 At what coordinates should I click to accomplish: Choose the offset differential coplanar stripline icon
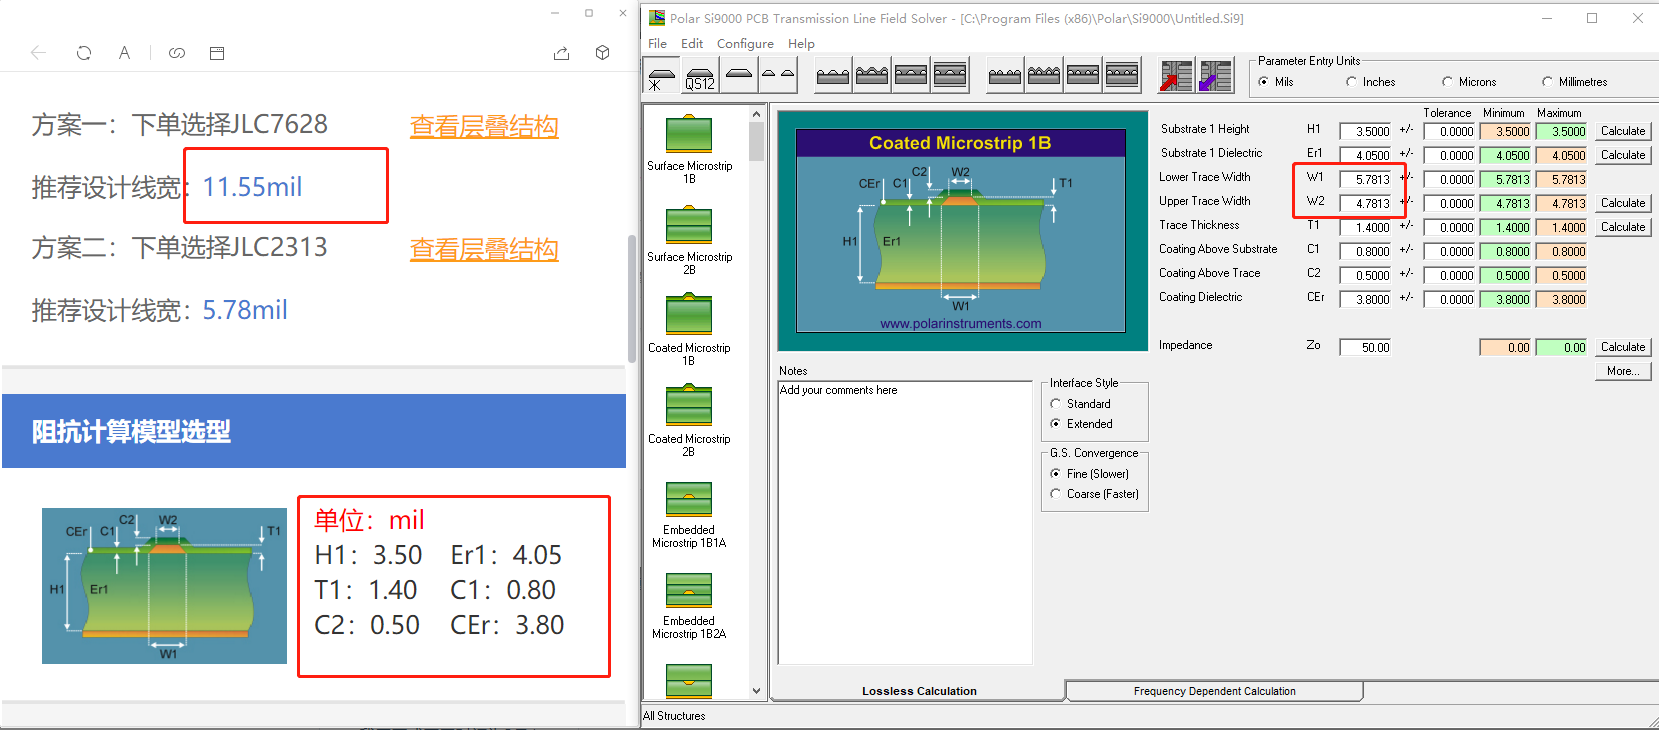[x=1122, y=76]
